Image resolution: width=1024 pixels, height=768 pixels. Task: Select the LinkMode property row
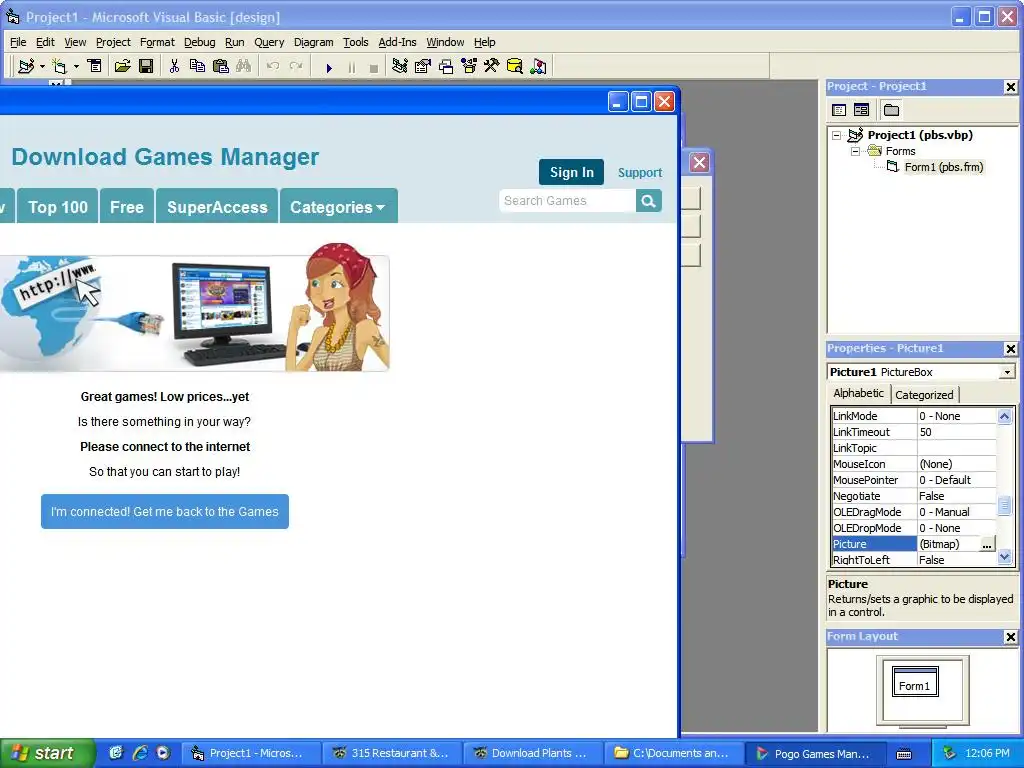914,416
